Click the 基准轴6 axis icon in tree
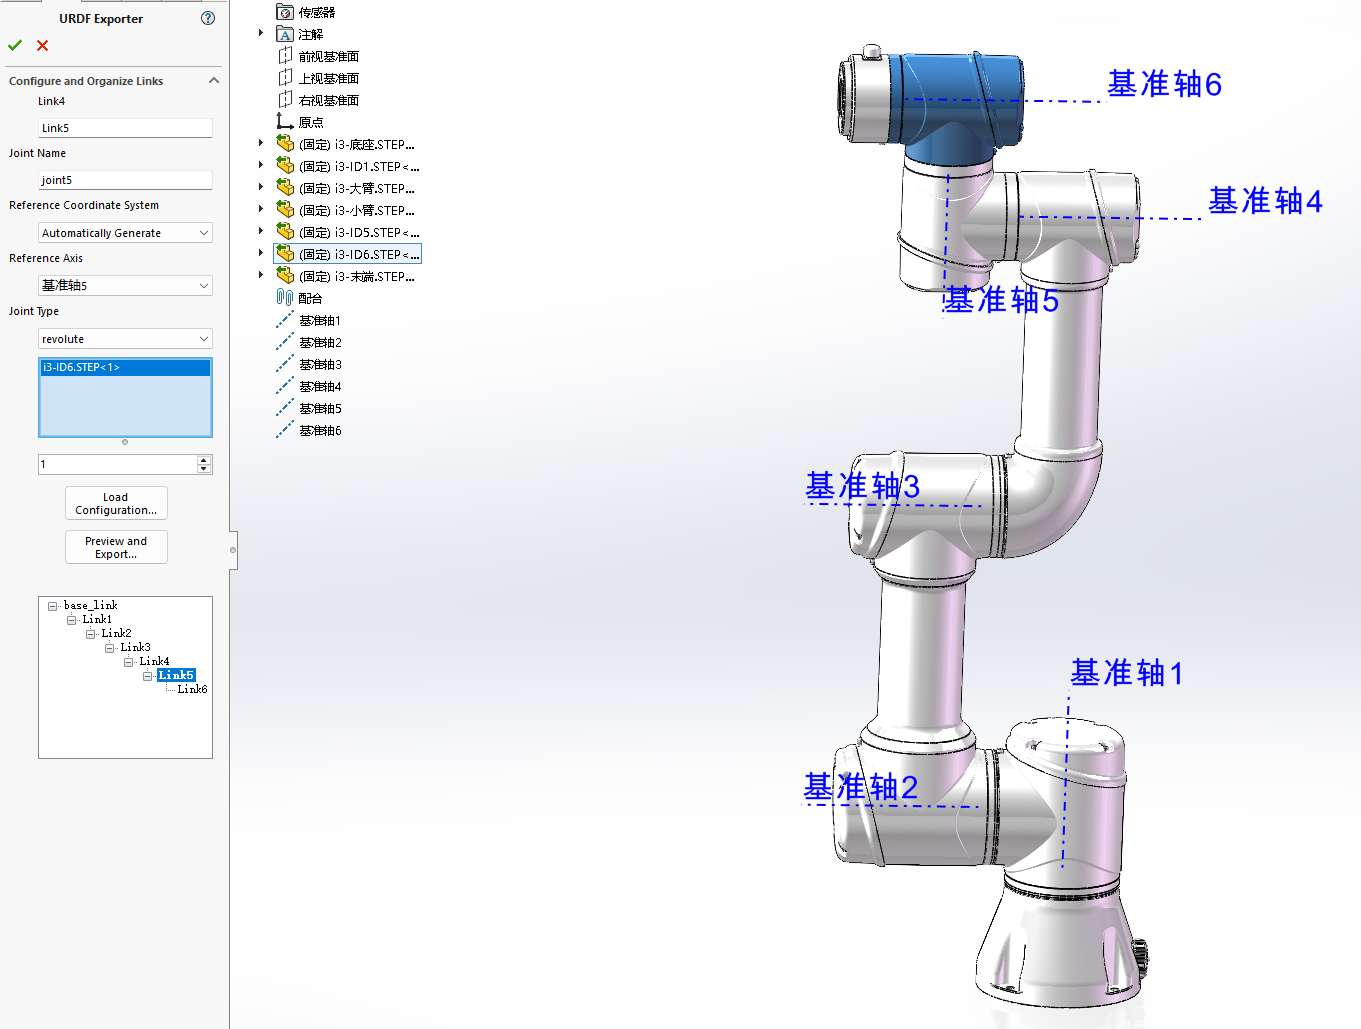Image resolution: width=1361 pixels, height=1029 pixels. tap(285, 430)
